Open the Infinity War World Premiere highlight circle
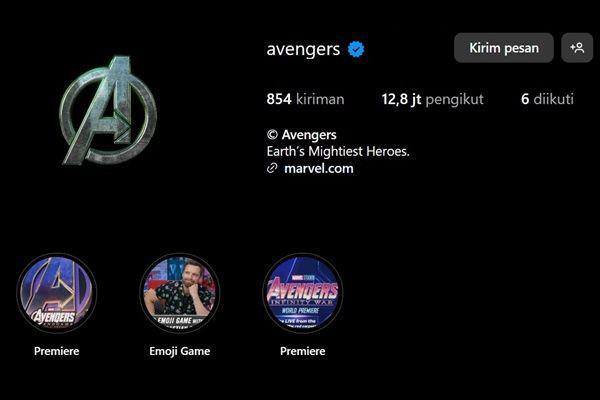This screenshot has height=400, width=600. 303,293
